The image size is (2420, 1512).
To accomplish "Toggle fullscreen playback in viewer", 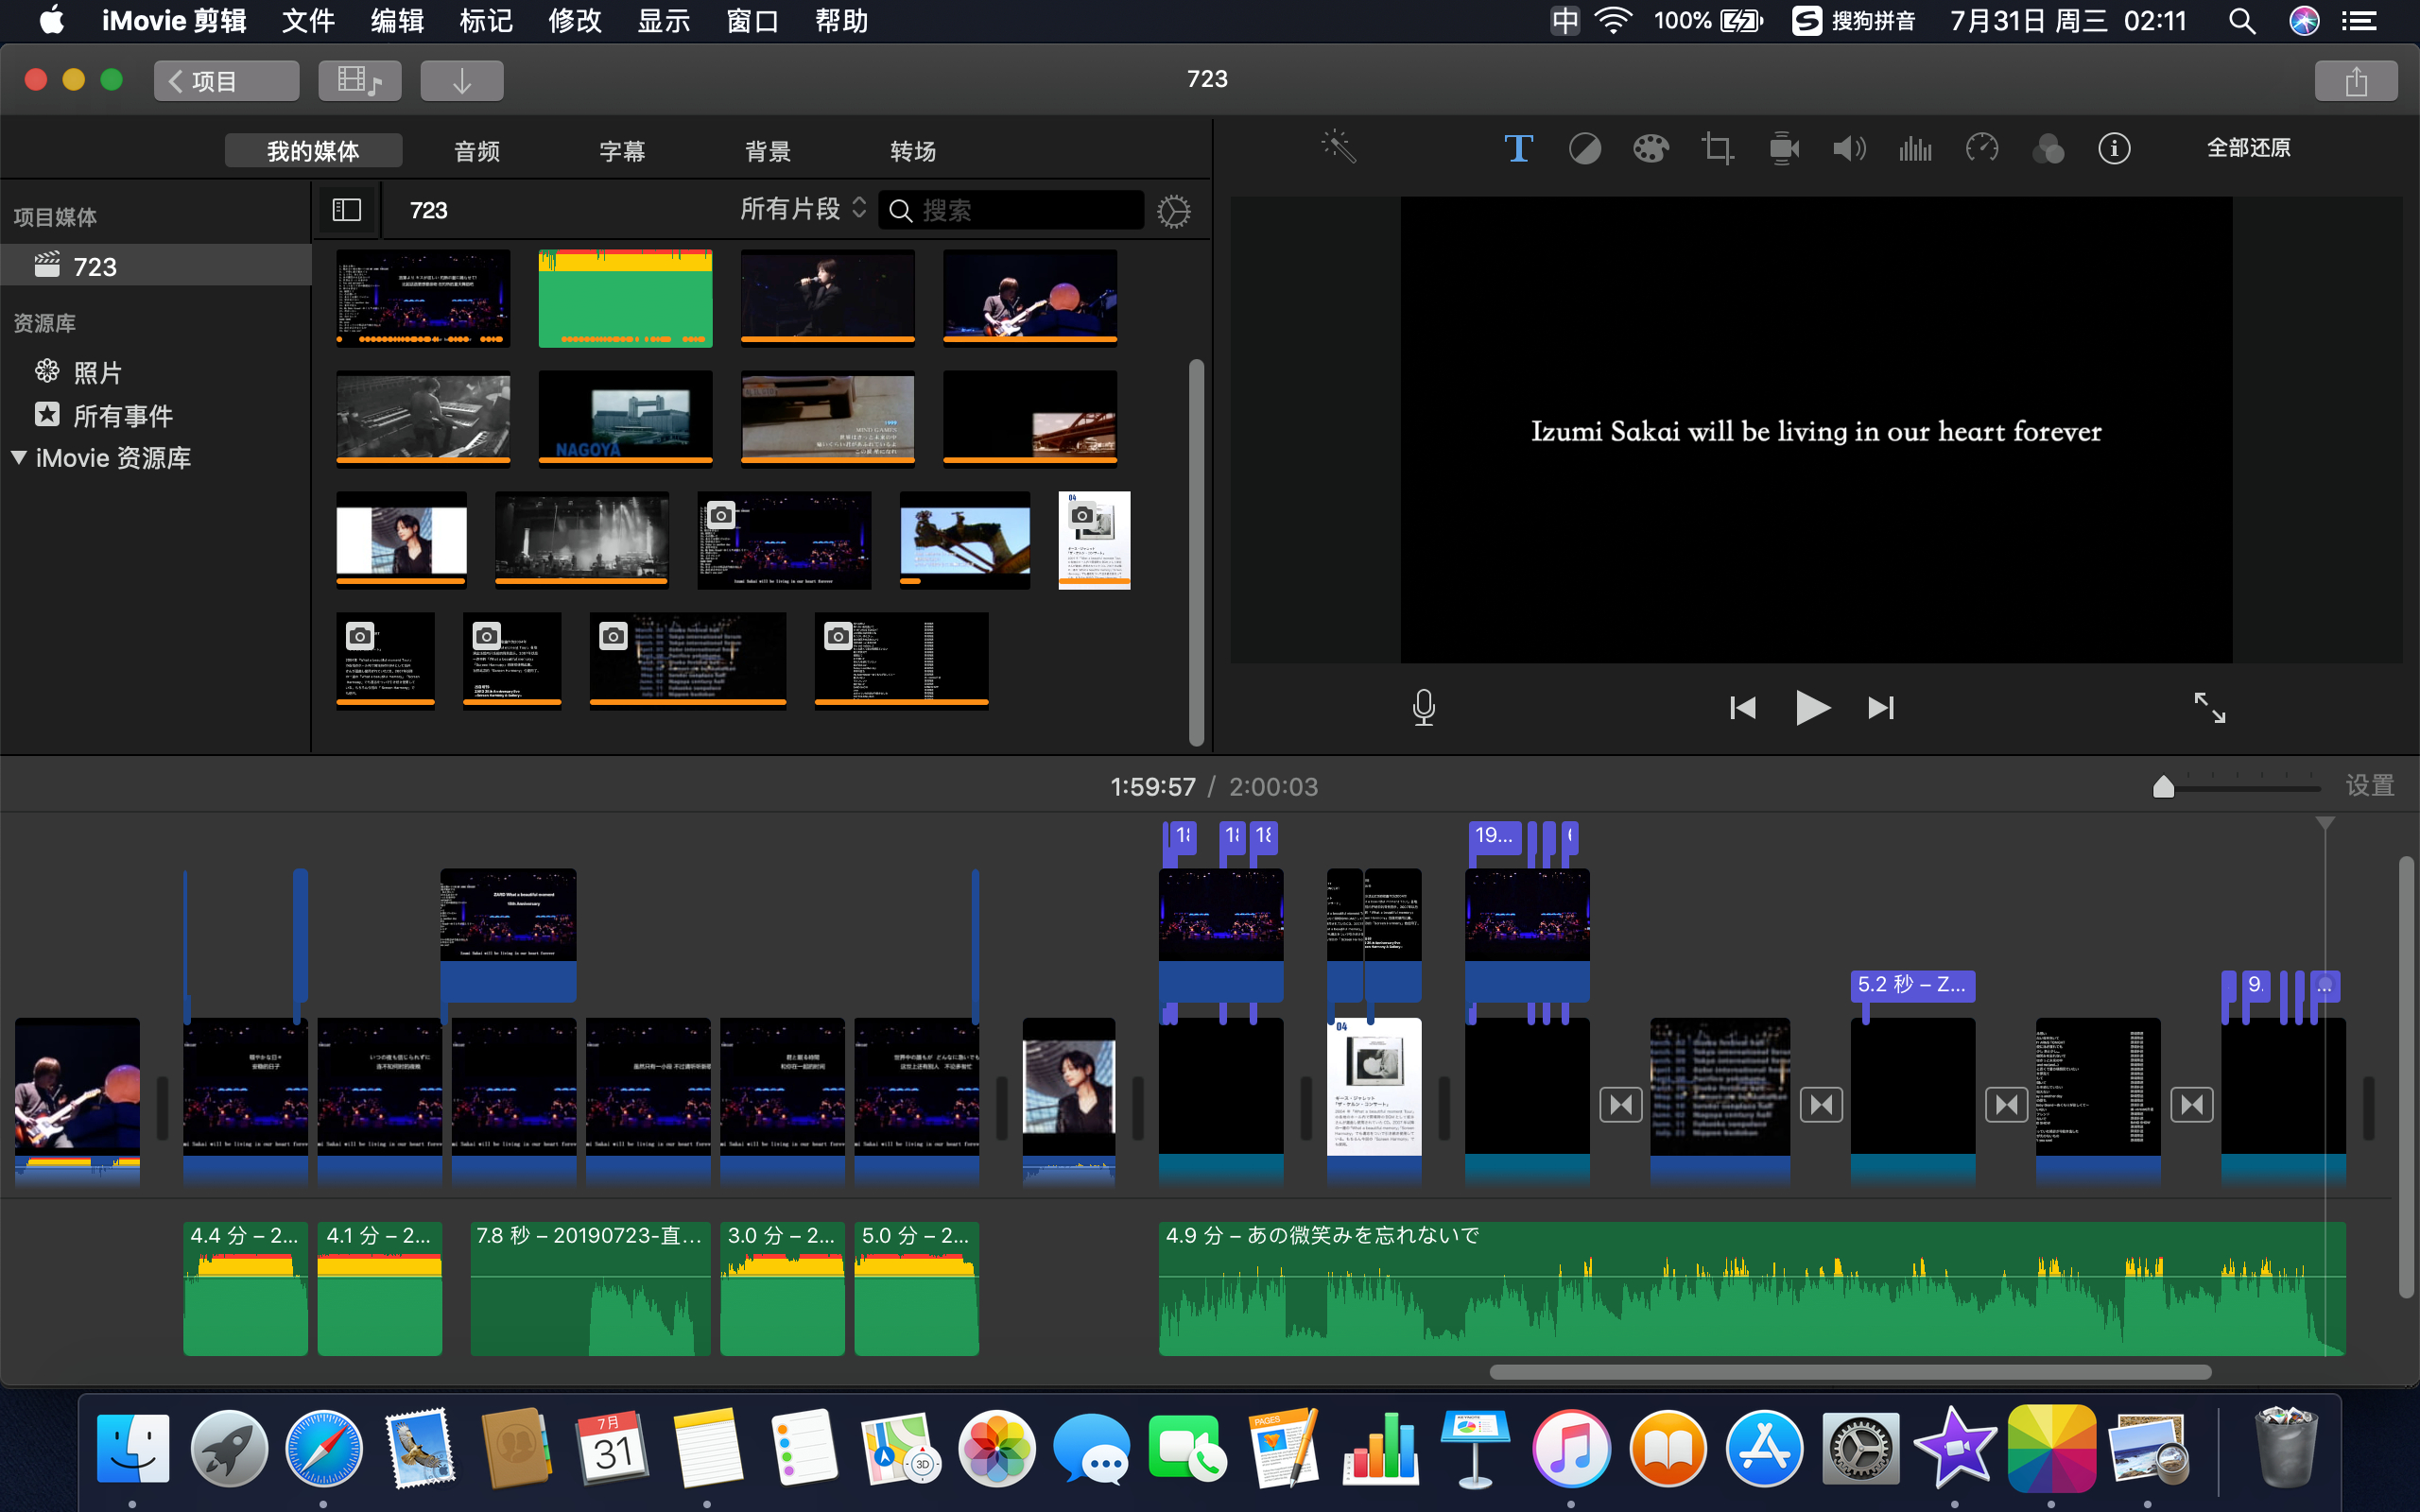I will click(2209, 708).
